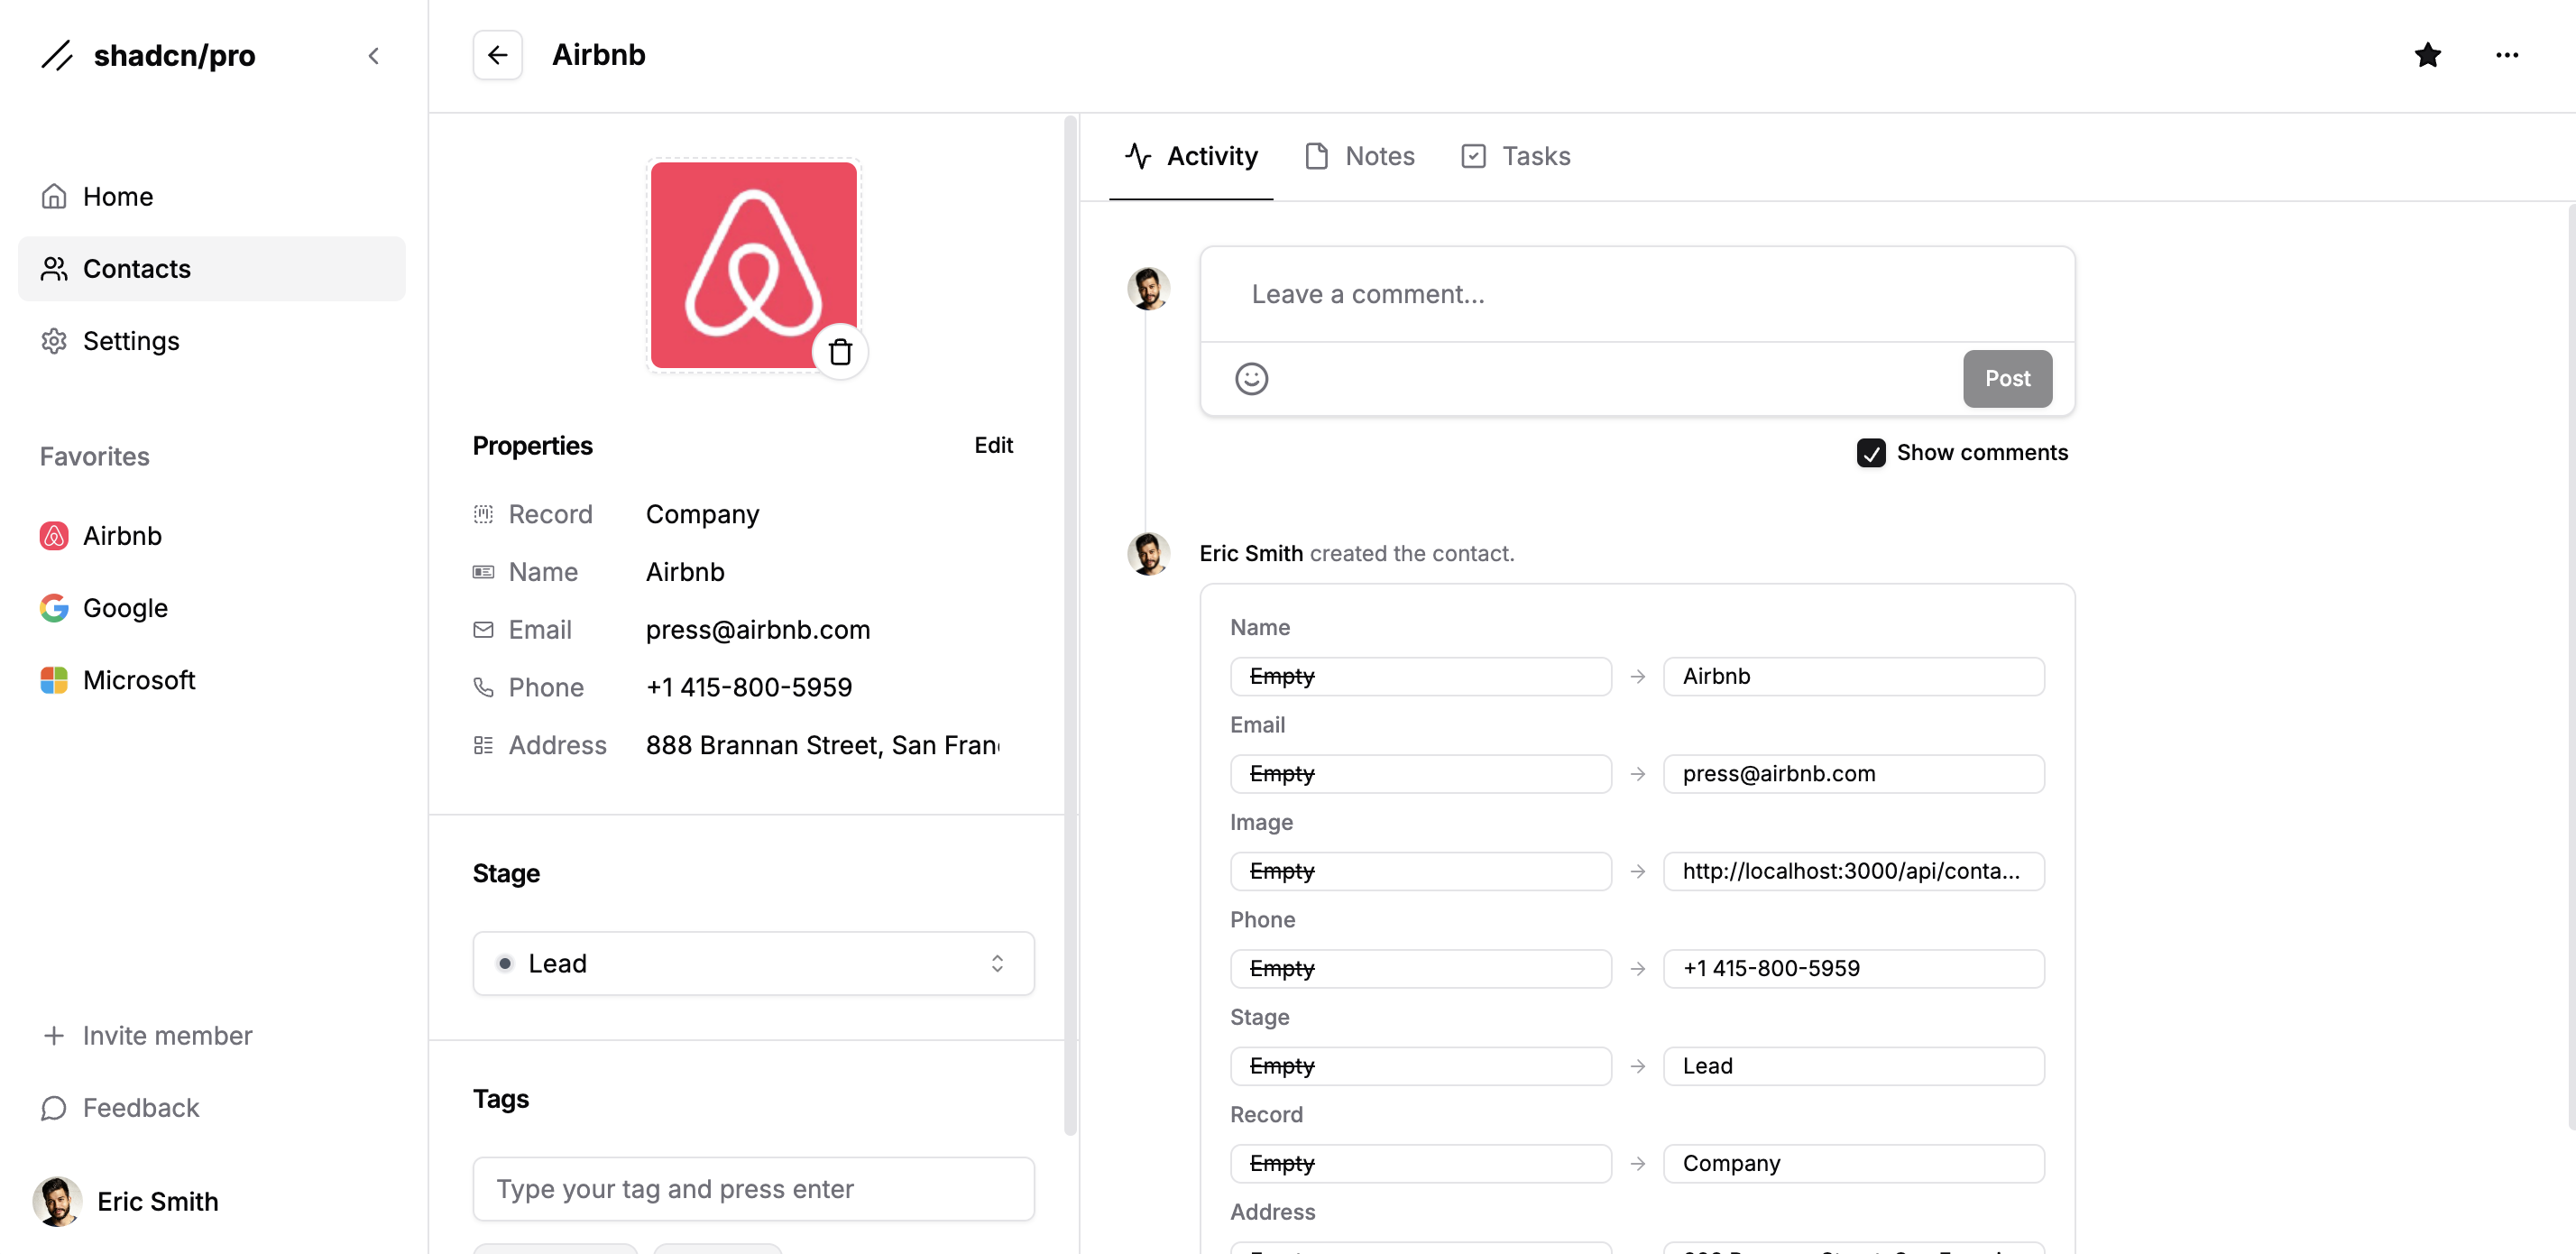Click the Address property icon
This screenshot has height=1254, width=2576.
[x=483, y=746]
